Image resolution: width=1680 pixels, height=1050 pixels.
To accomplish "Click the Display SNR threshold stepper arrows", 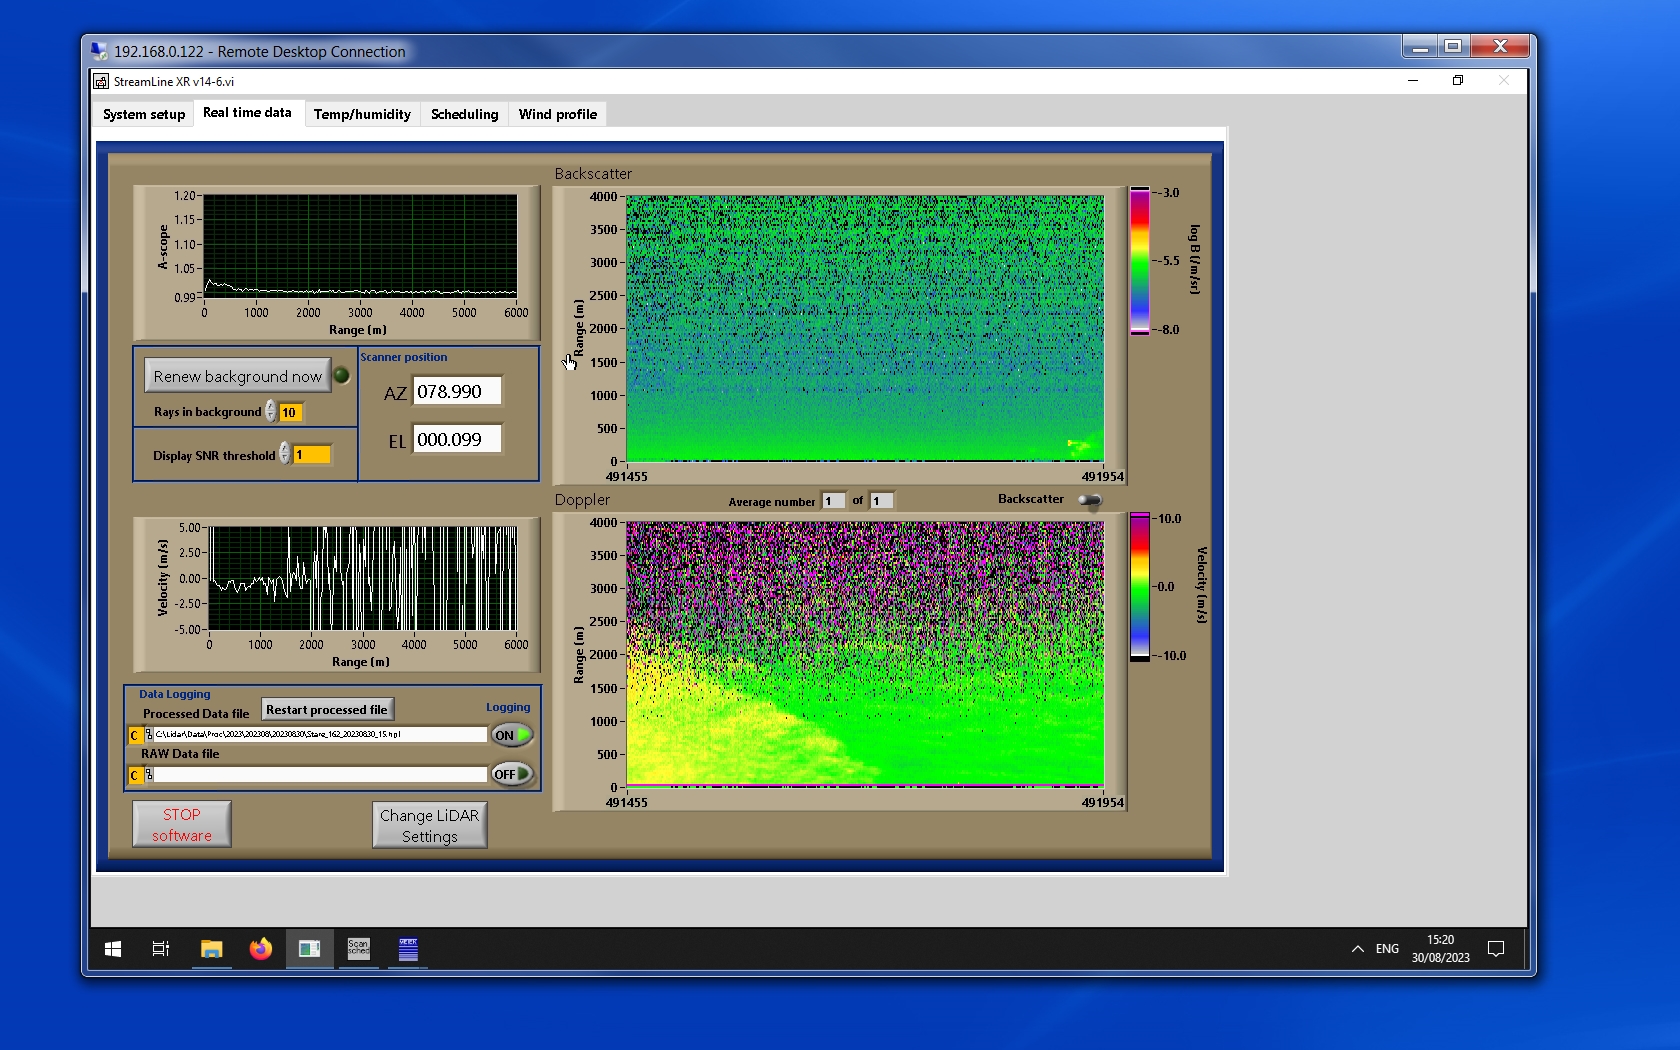I will (285, 454).
